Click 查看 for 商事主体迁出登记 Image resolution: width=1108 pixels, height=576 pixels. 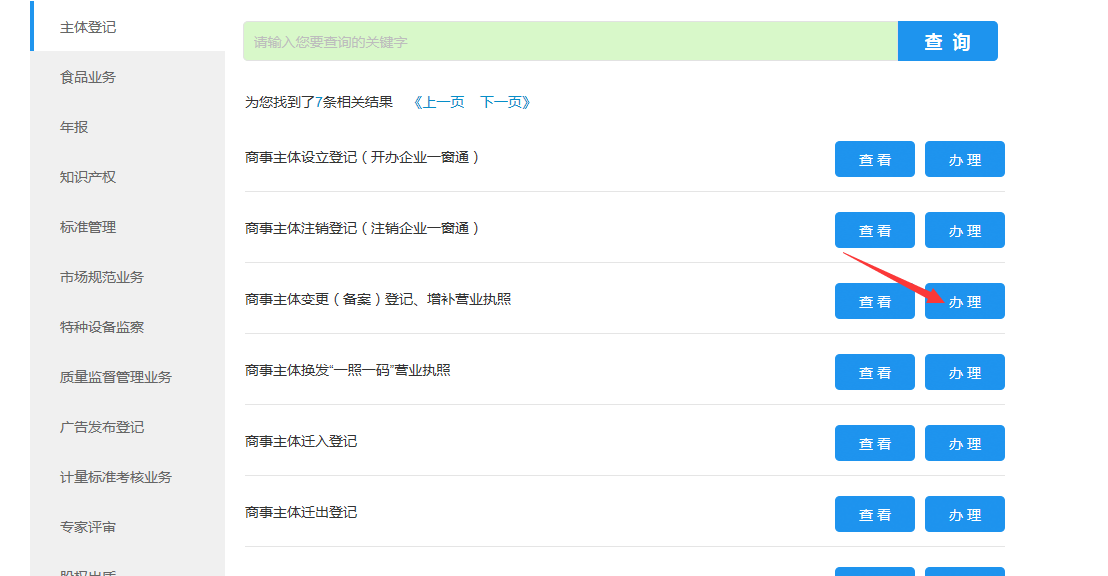pyautogui.click(x=874, y=514)
